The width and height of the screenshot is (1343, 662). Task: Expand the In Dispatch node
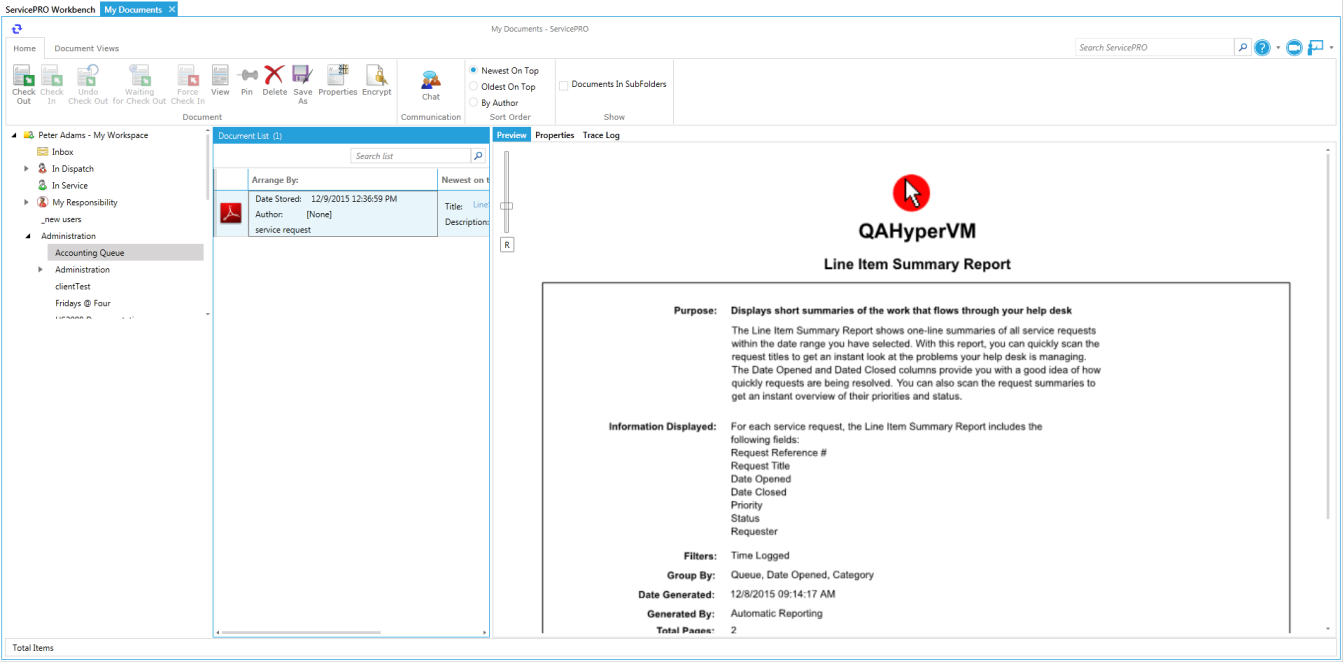27,169
